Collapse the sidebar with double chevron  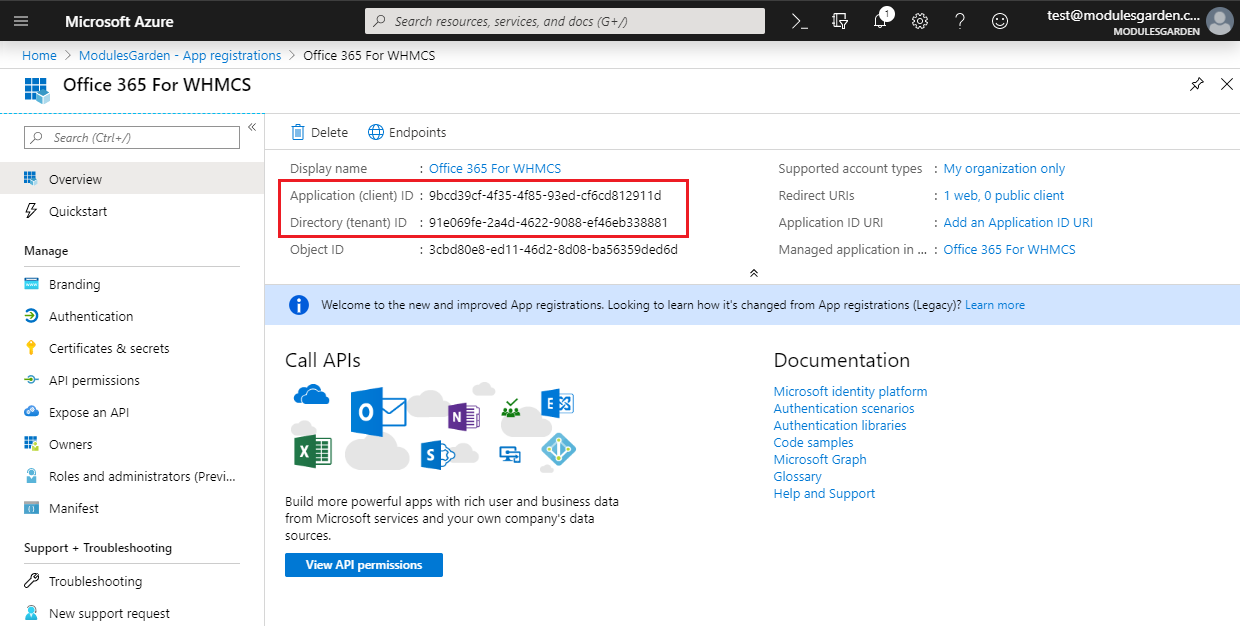click(x=252, y=127)
